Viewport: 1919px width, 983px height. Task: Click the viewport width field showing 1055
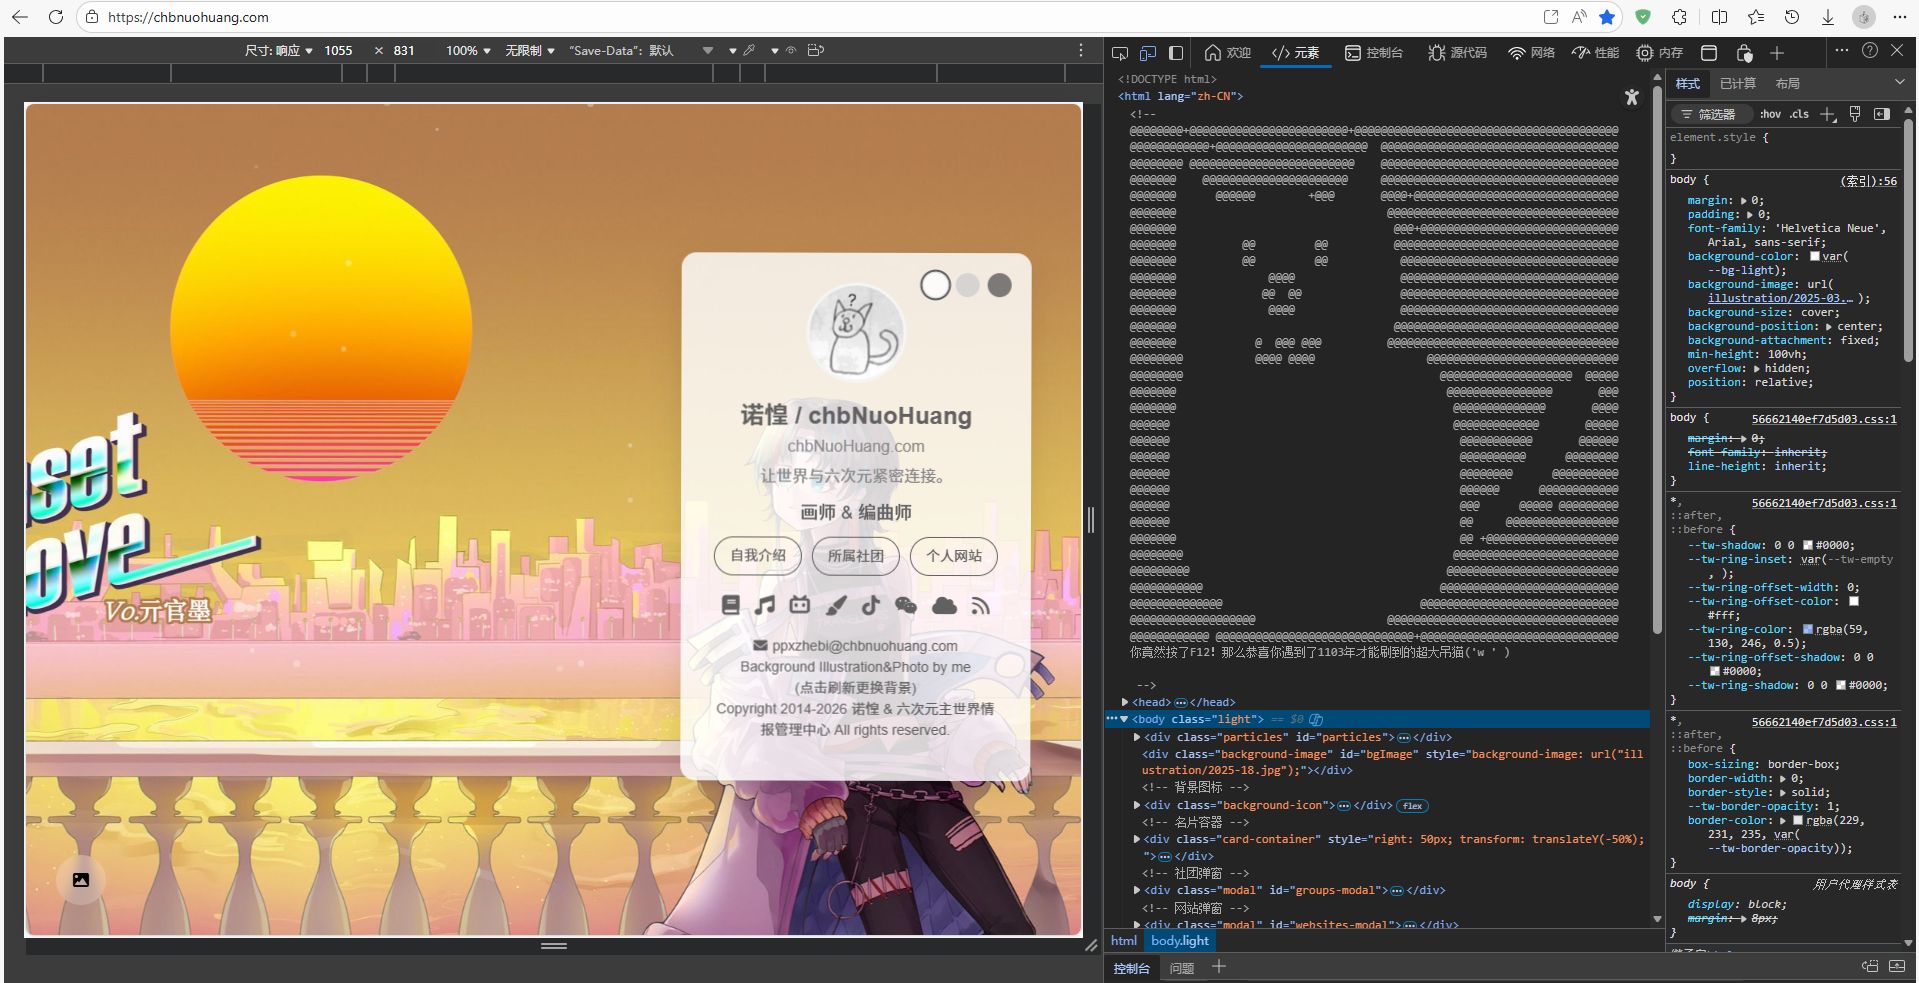(x=338, y=50)
